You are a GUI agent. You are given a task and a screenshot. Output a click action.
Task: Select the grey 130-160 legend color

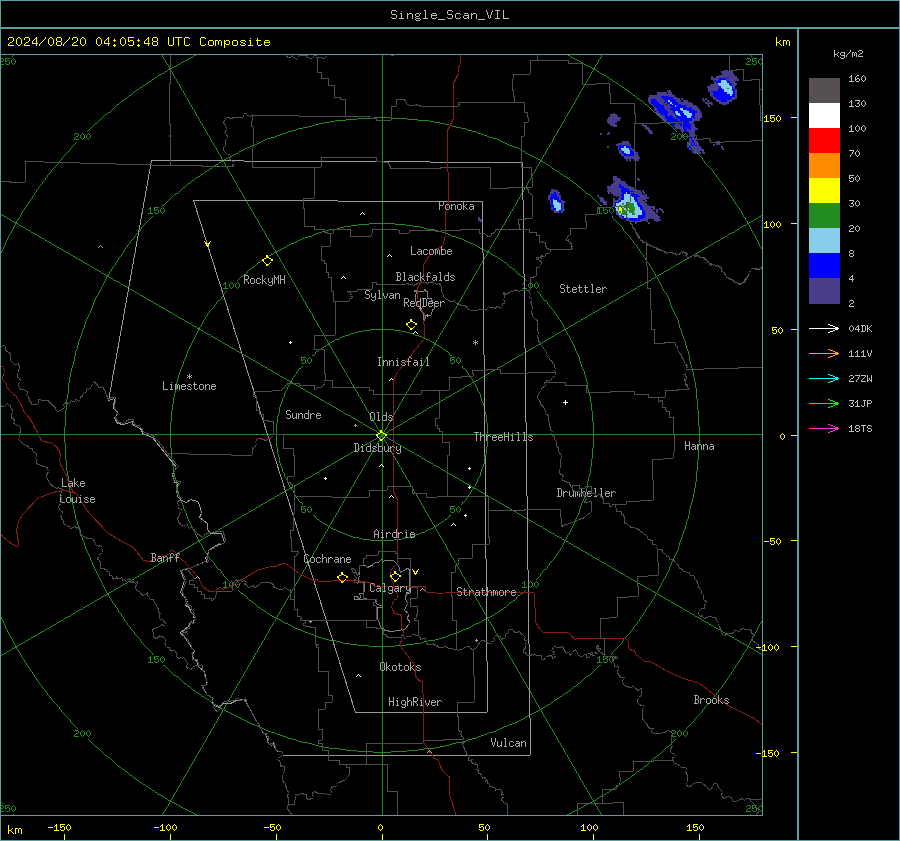pos(824,91)
